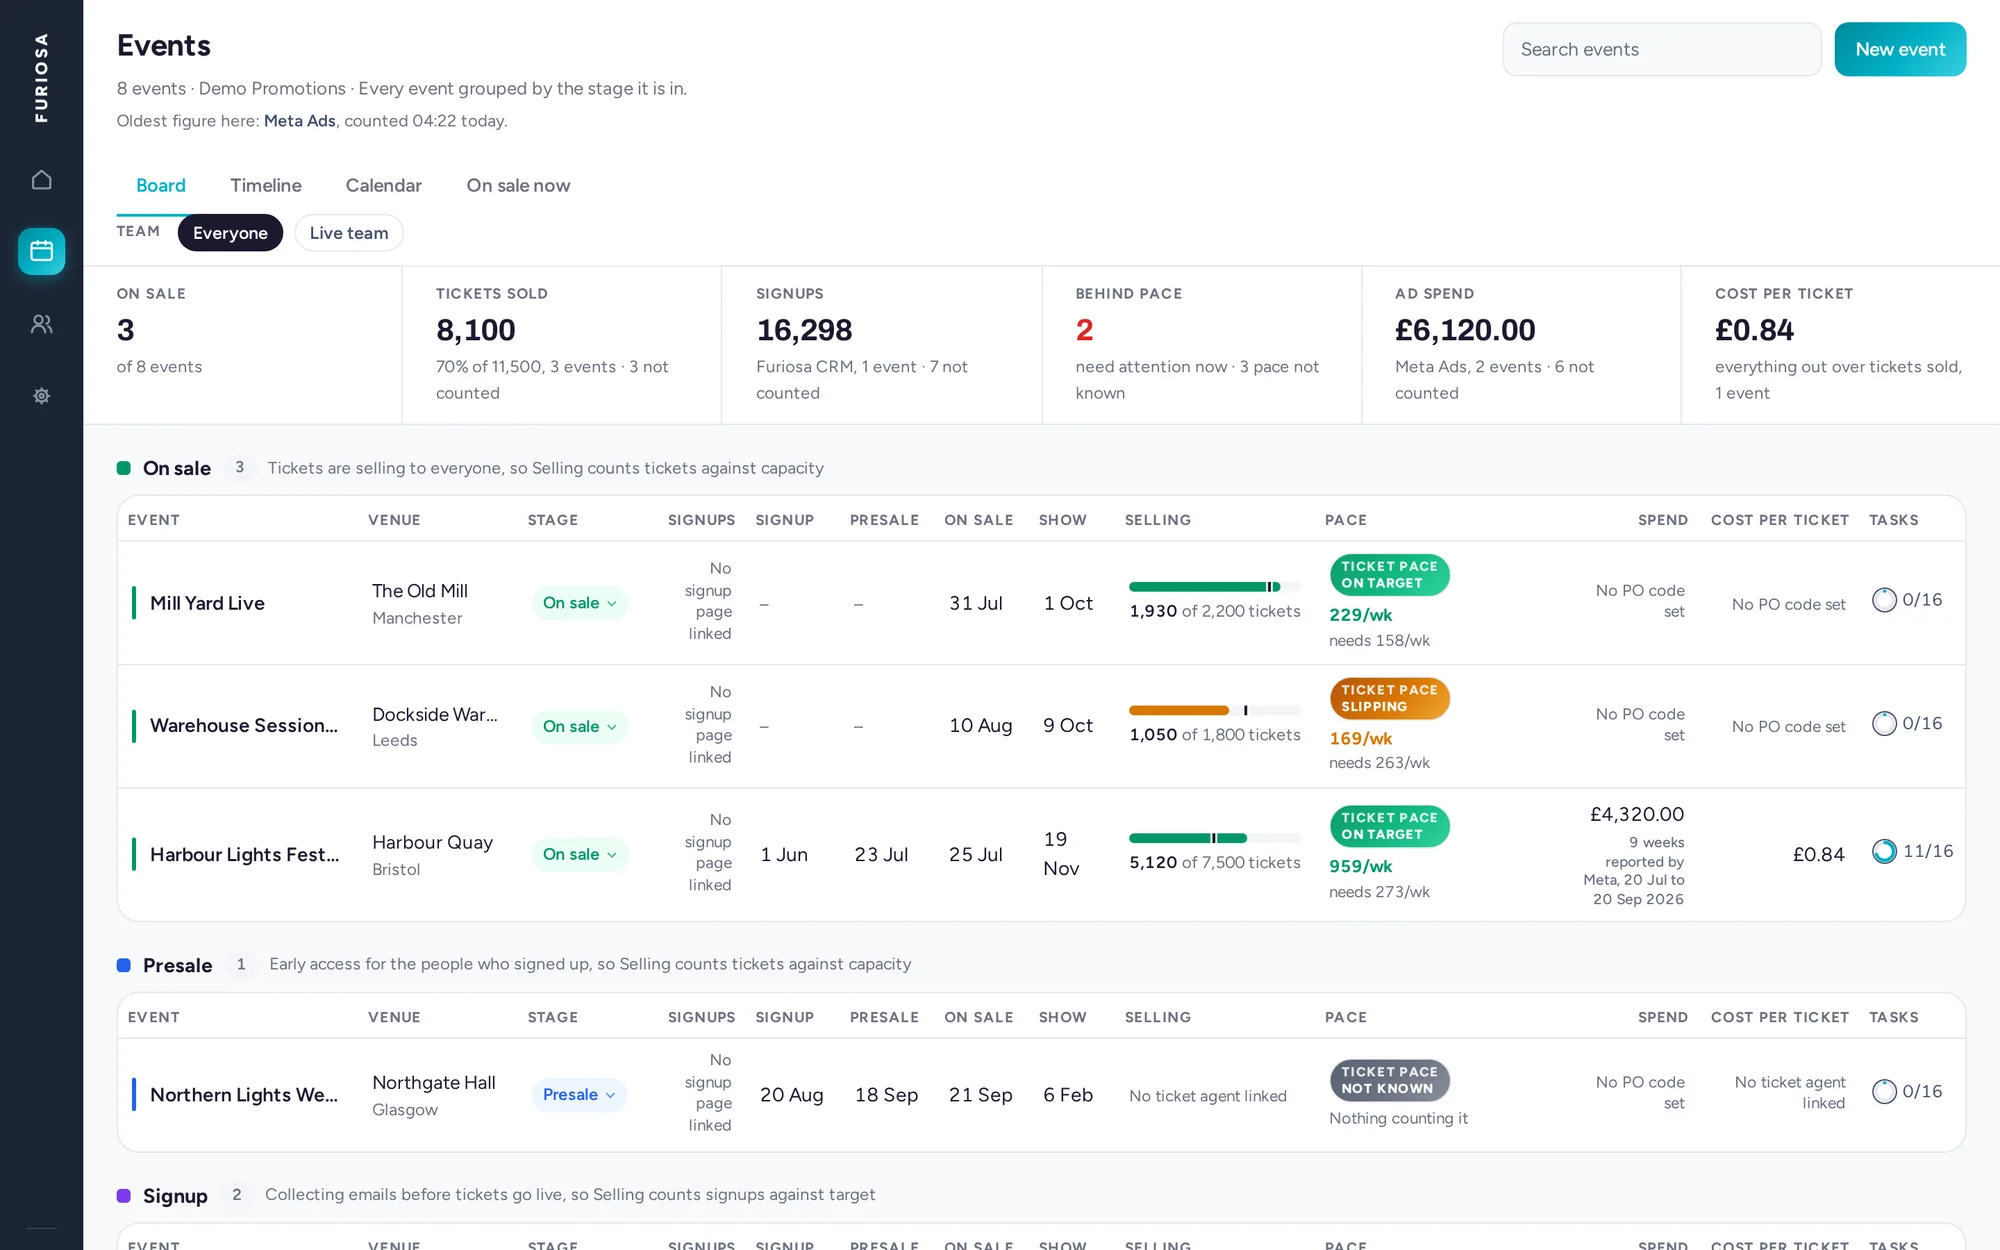Open tasks 11/16 ring for Harbour Lights

coord(1884,851)
